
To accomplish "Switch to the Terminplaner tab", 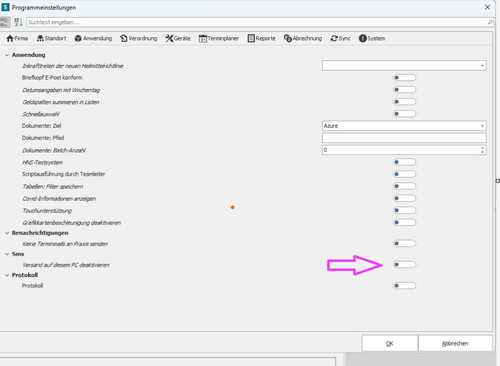I will [219, 38].
